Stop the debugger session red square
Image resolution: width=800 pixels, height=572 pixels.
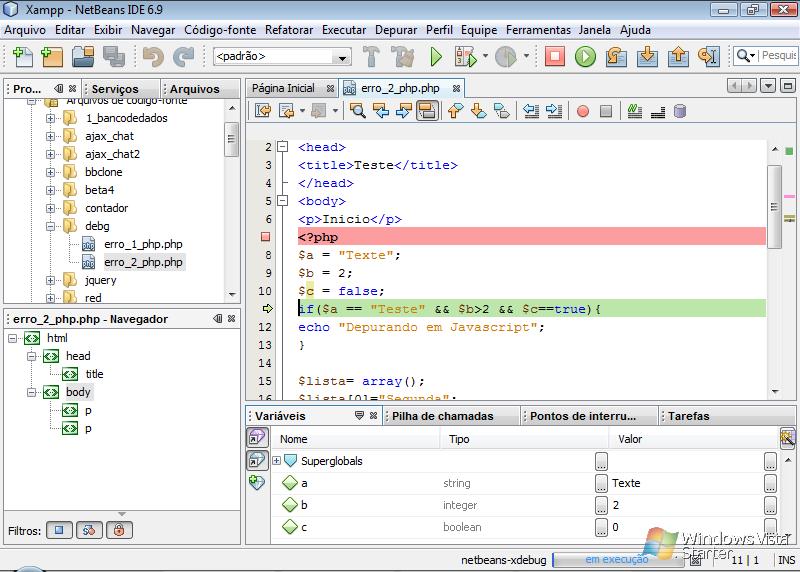pyautogui.click(x=555, y=56)
